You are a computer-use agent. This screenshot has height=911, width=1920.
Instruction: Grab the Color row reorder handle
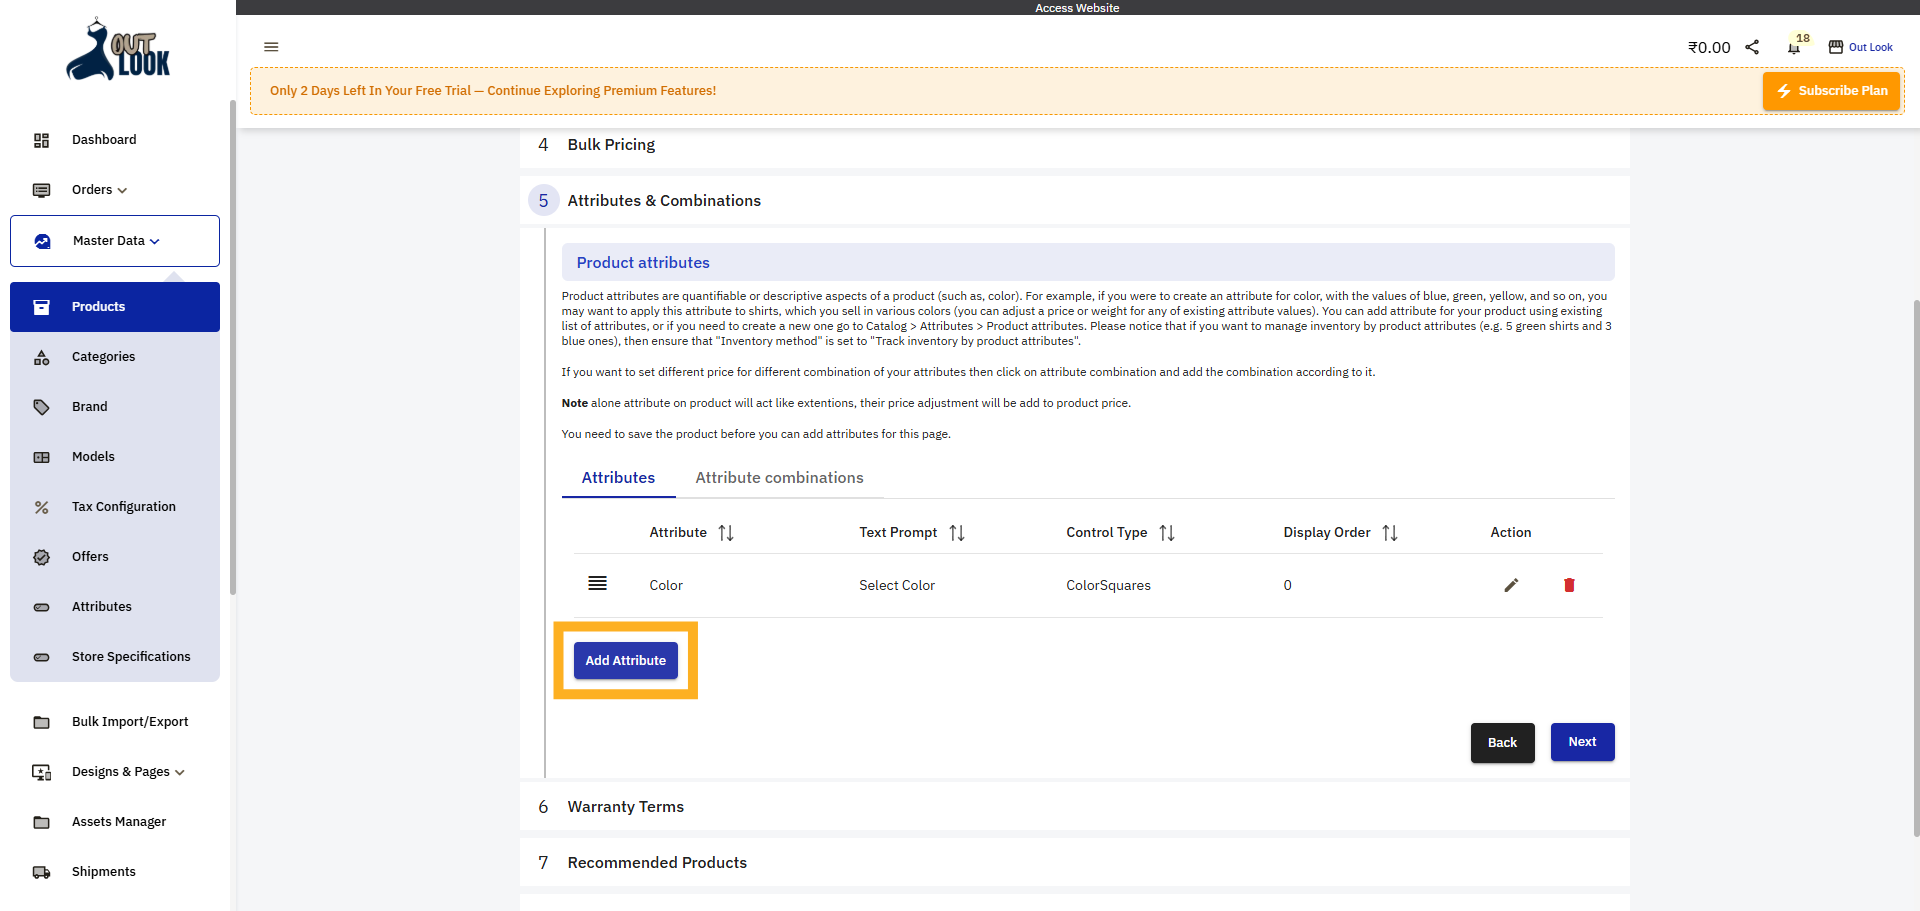pos(597,584)
